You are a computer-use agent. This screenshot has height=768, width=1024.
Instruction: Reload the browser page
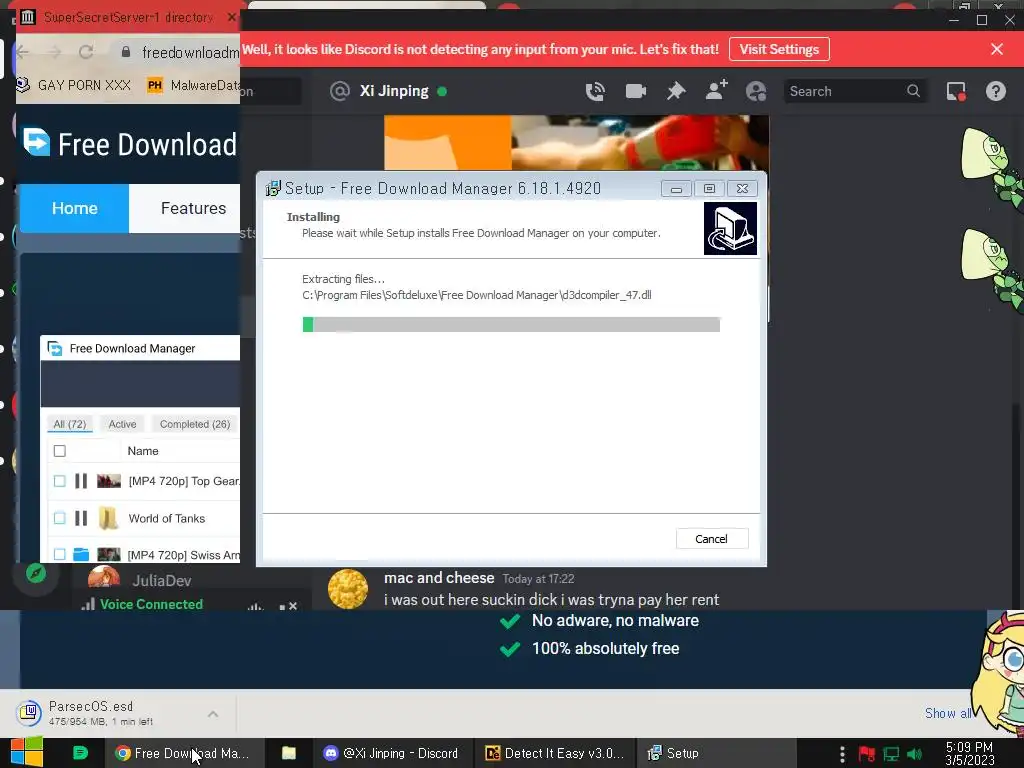click(x=86, y=52)
